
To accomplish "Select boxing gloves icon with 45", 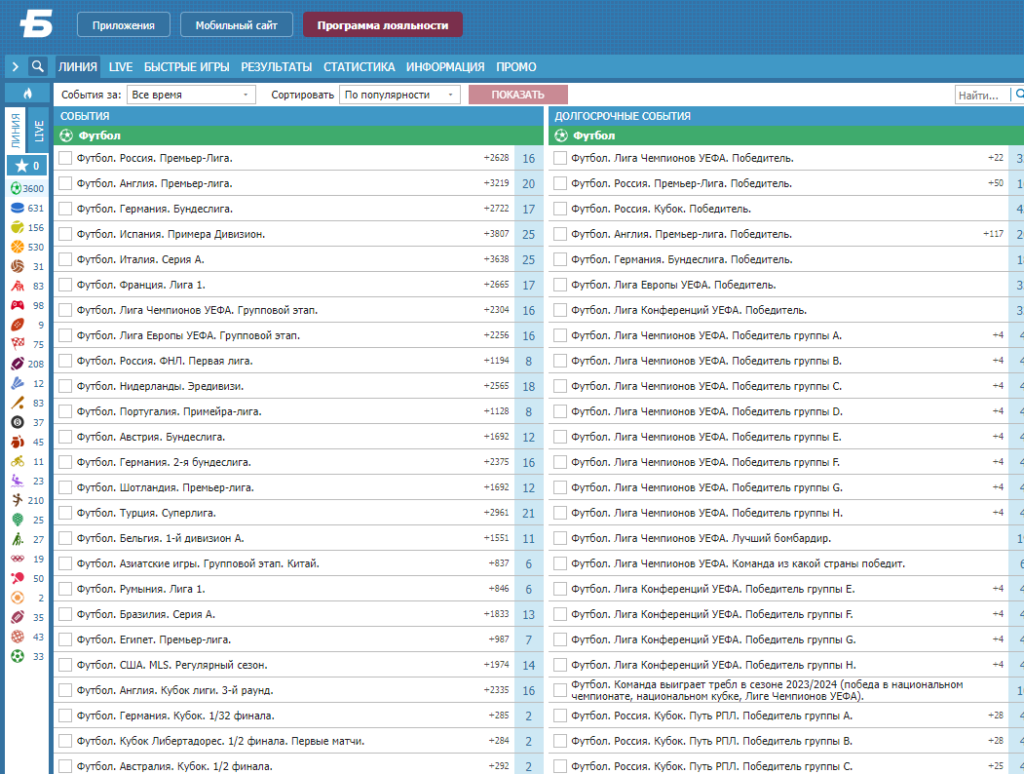I will [x=17, y=442].
